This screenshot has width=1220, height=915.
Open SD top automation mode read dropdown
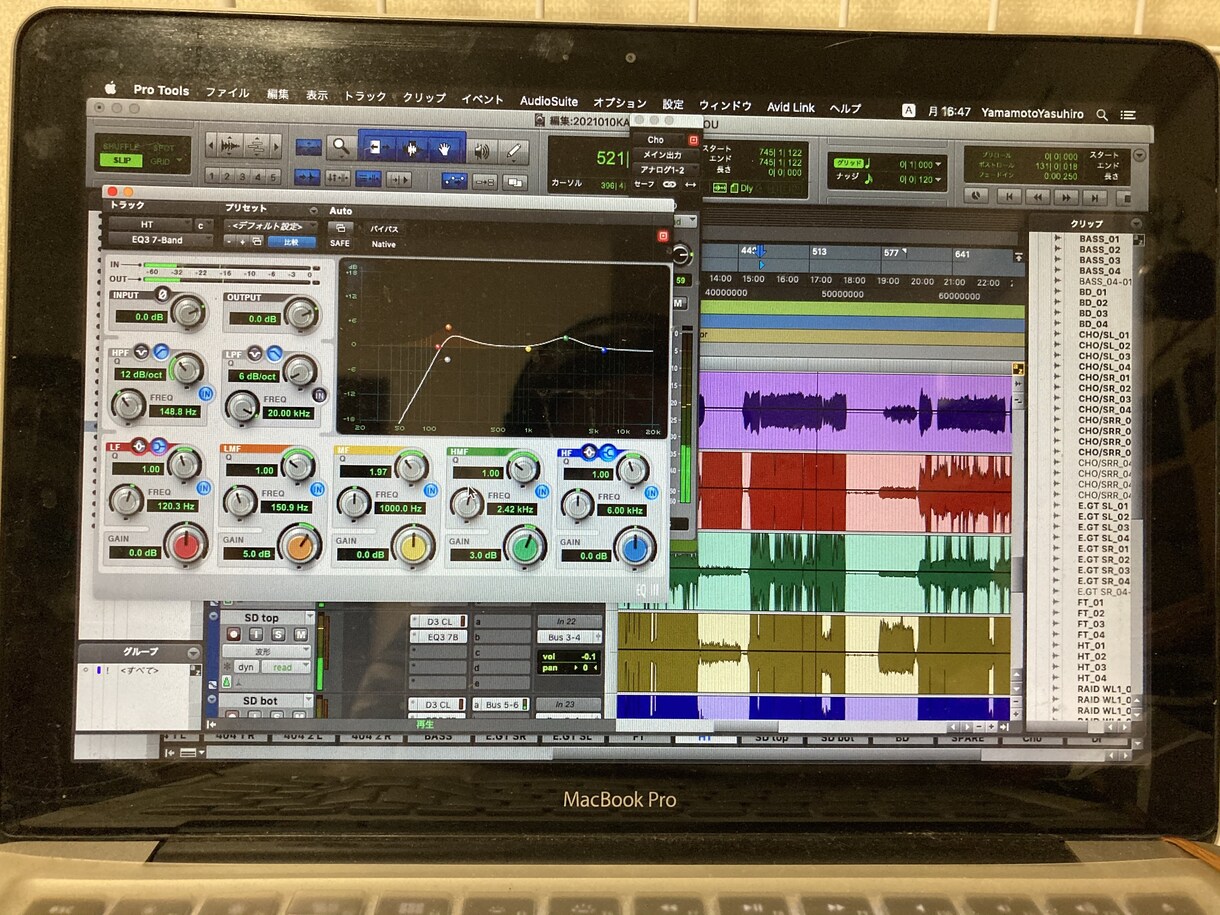click(x=286, y=667)
